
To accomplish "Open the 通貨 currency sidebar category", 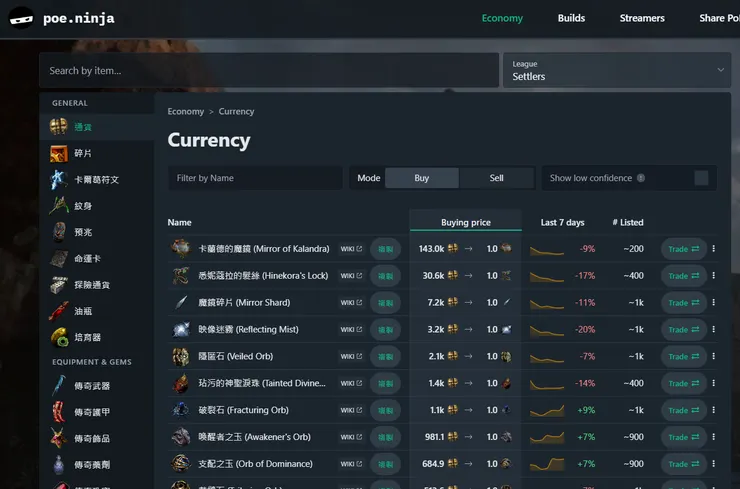I will [97, 127].
